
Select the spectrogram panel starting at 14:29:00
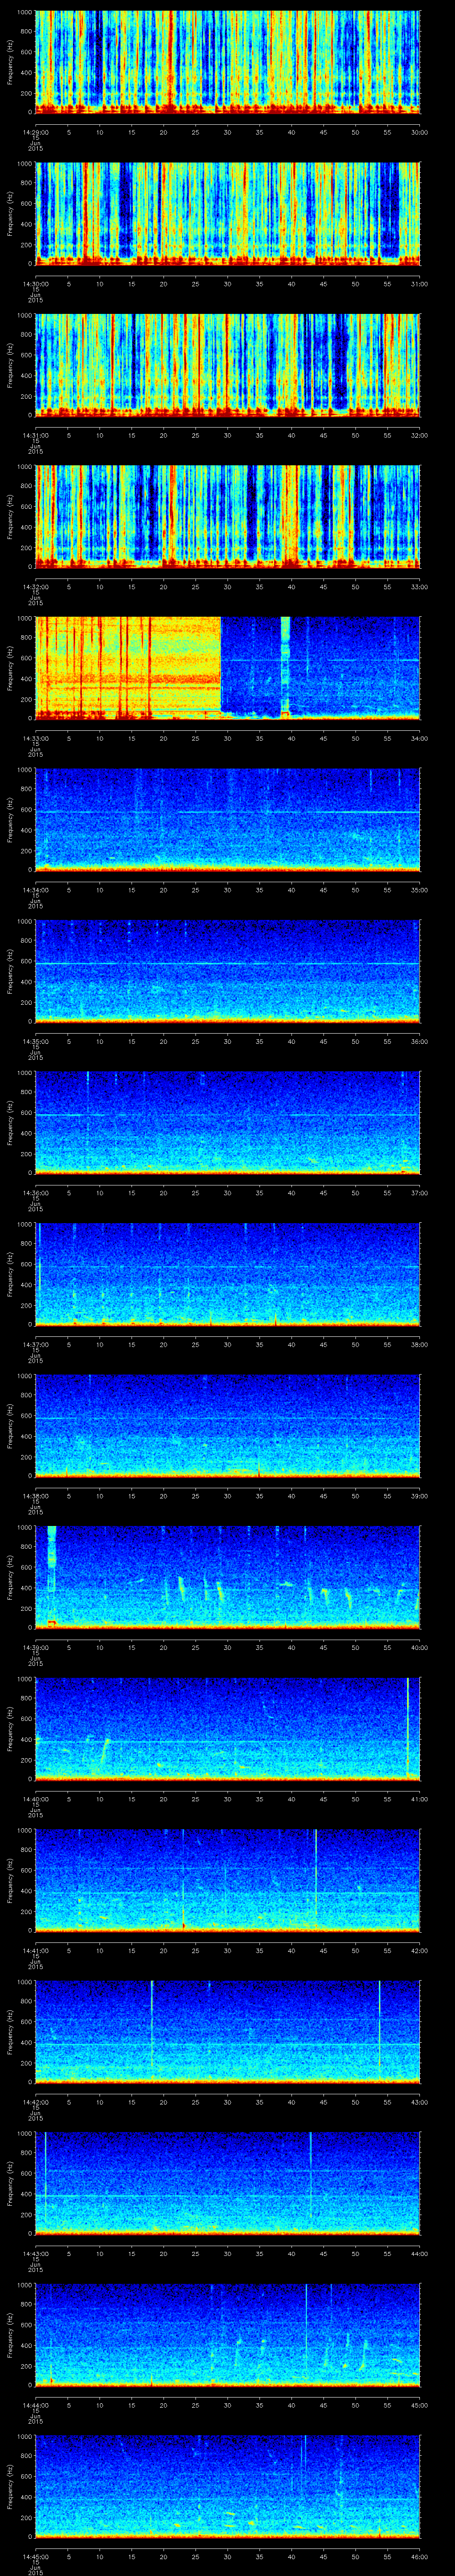228,62
